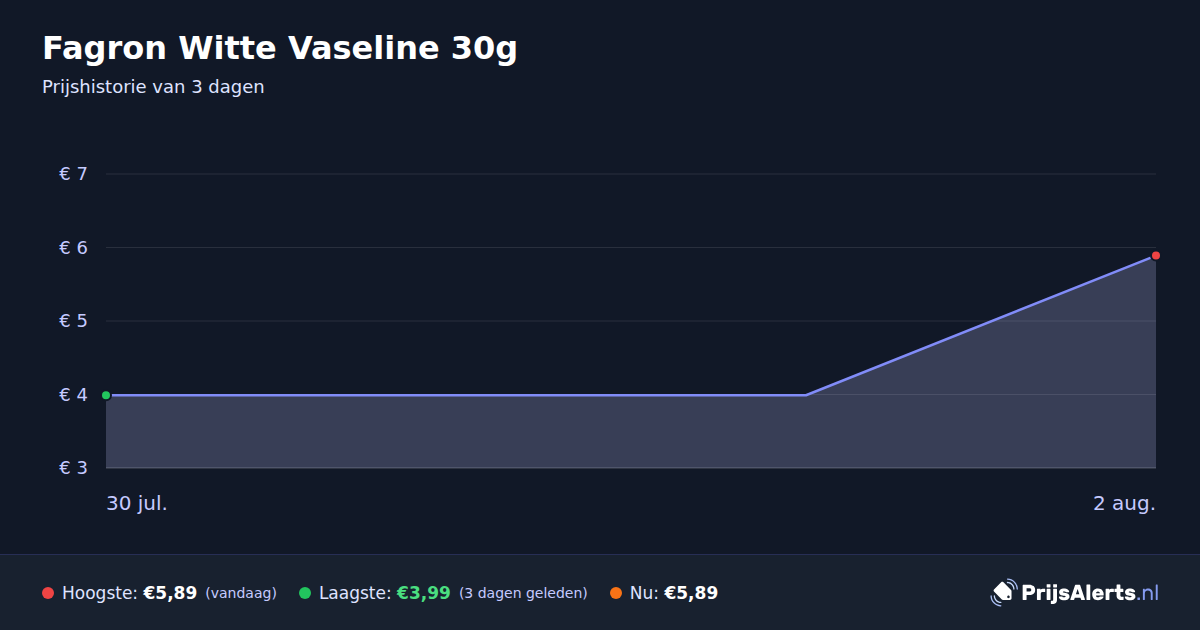Click the Prijshistorie van 3 dagen subtitle

(x=153, y=87)
